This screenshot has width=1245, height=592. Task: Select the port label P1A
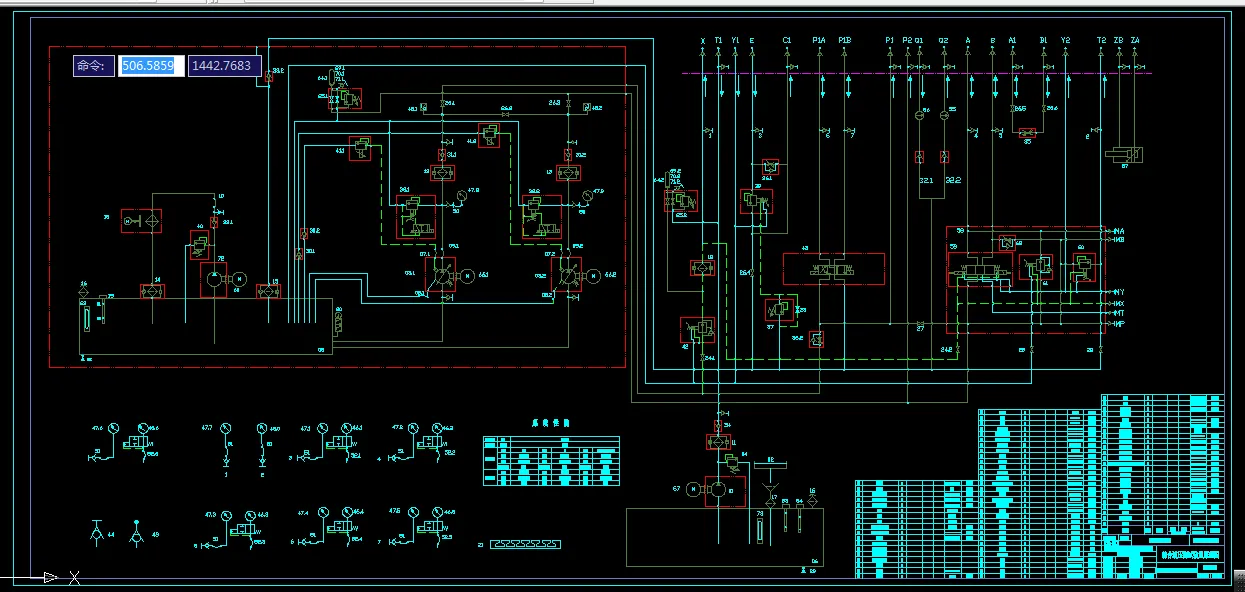[819, 40]
